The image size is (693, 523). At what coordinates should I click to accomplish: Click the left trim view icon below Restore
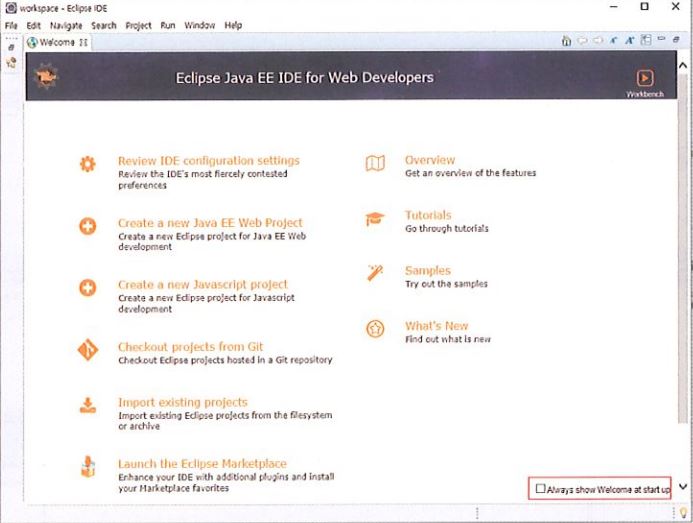[x=11, y=63]
